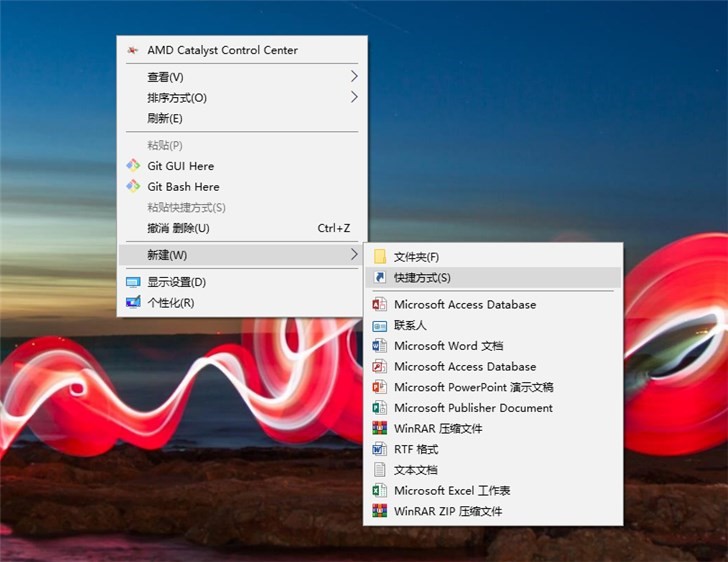Click the yellow folder icon for 文件夹(F)
This screenshot has height=562, width=728.
pos(379,257)
